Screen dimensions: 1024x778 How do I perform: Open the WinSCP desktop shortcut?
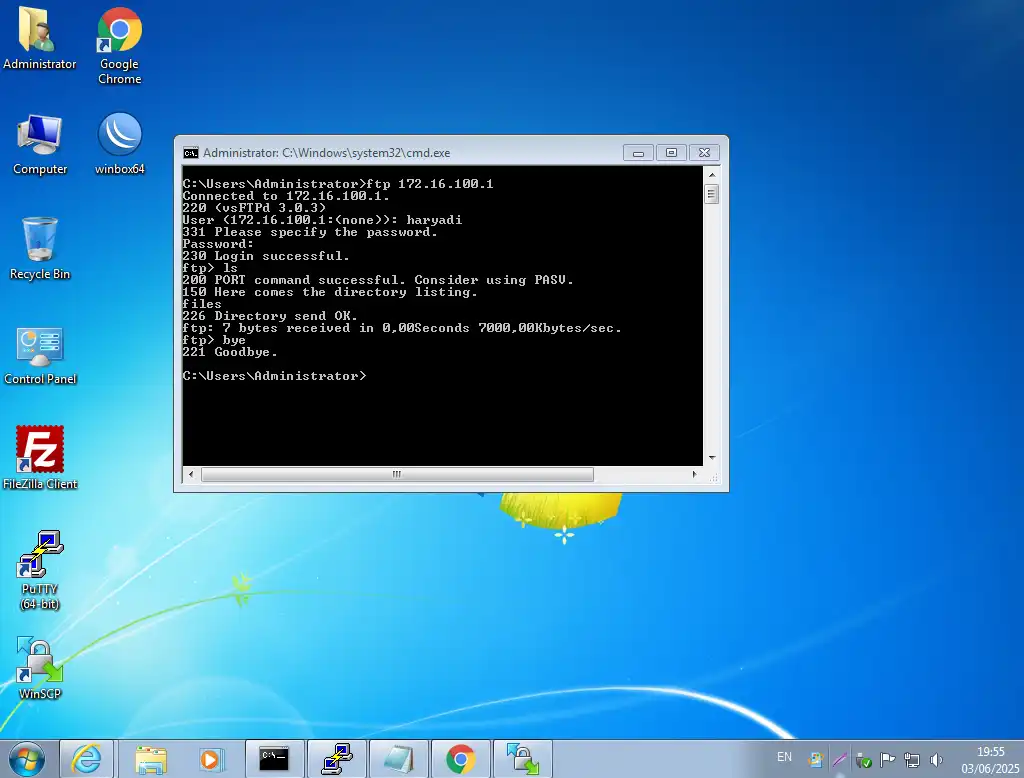pyautogui.click(x=40, y=662)
